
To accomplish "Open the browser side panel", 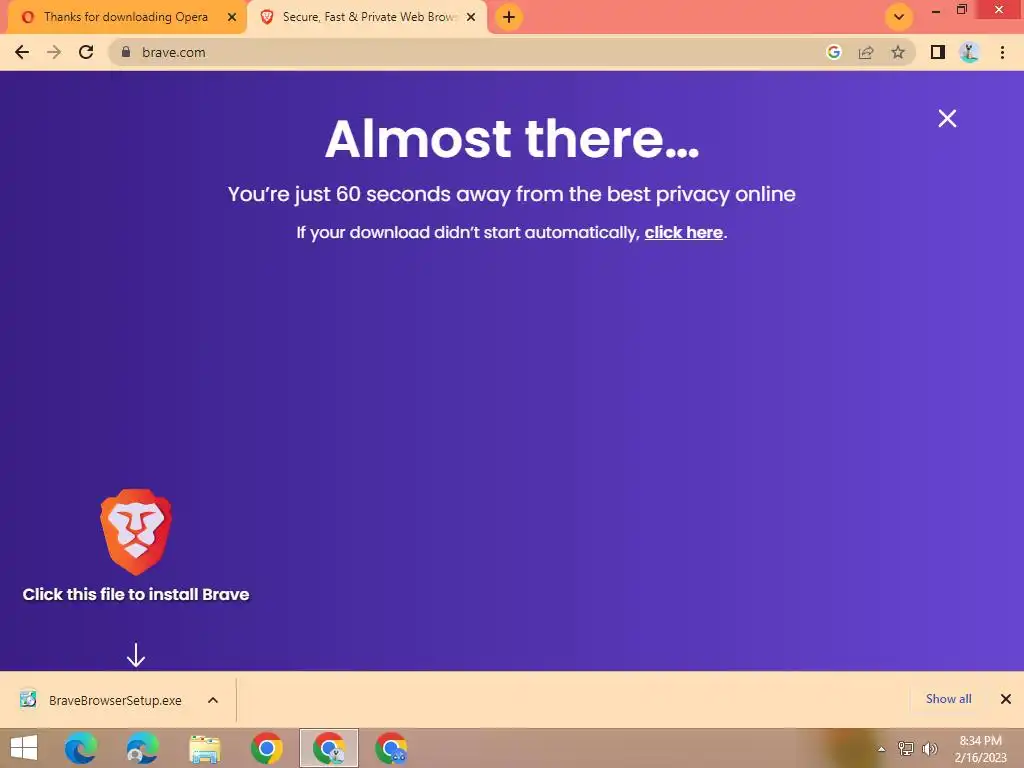I will (938, 52).
